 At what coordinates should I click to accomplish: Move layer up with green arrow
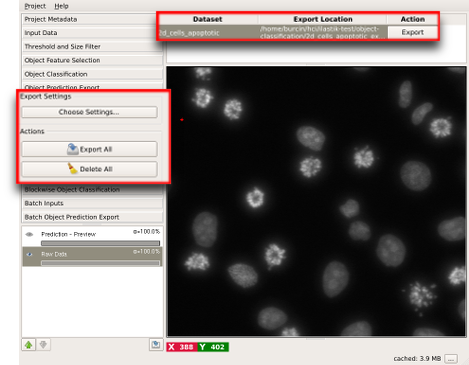point(29,344)
